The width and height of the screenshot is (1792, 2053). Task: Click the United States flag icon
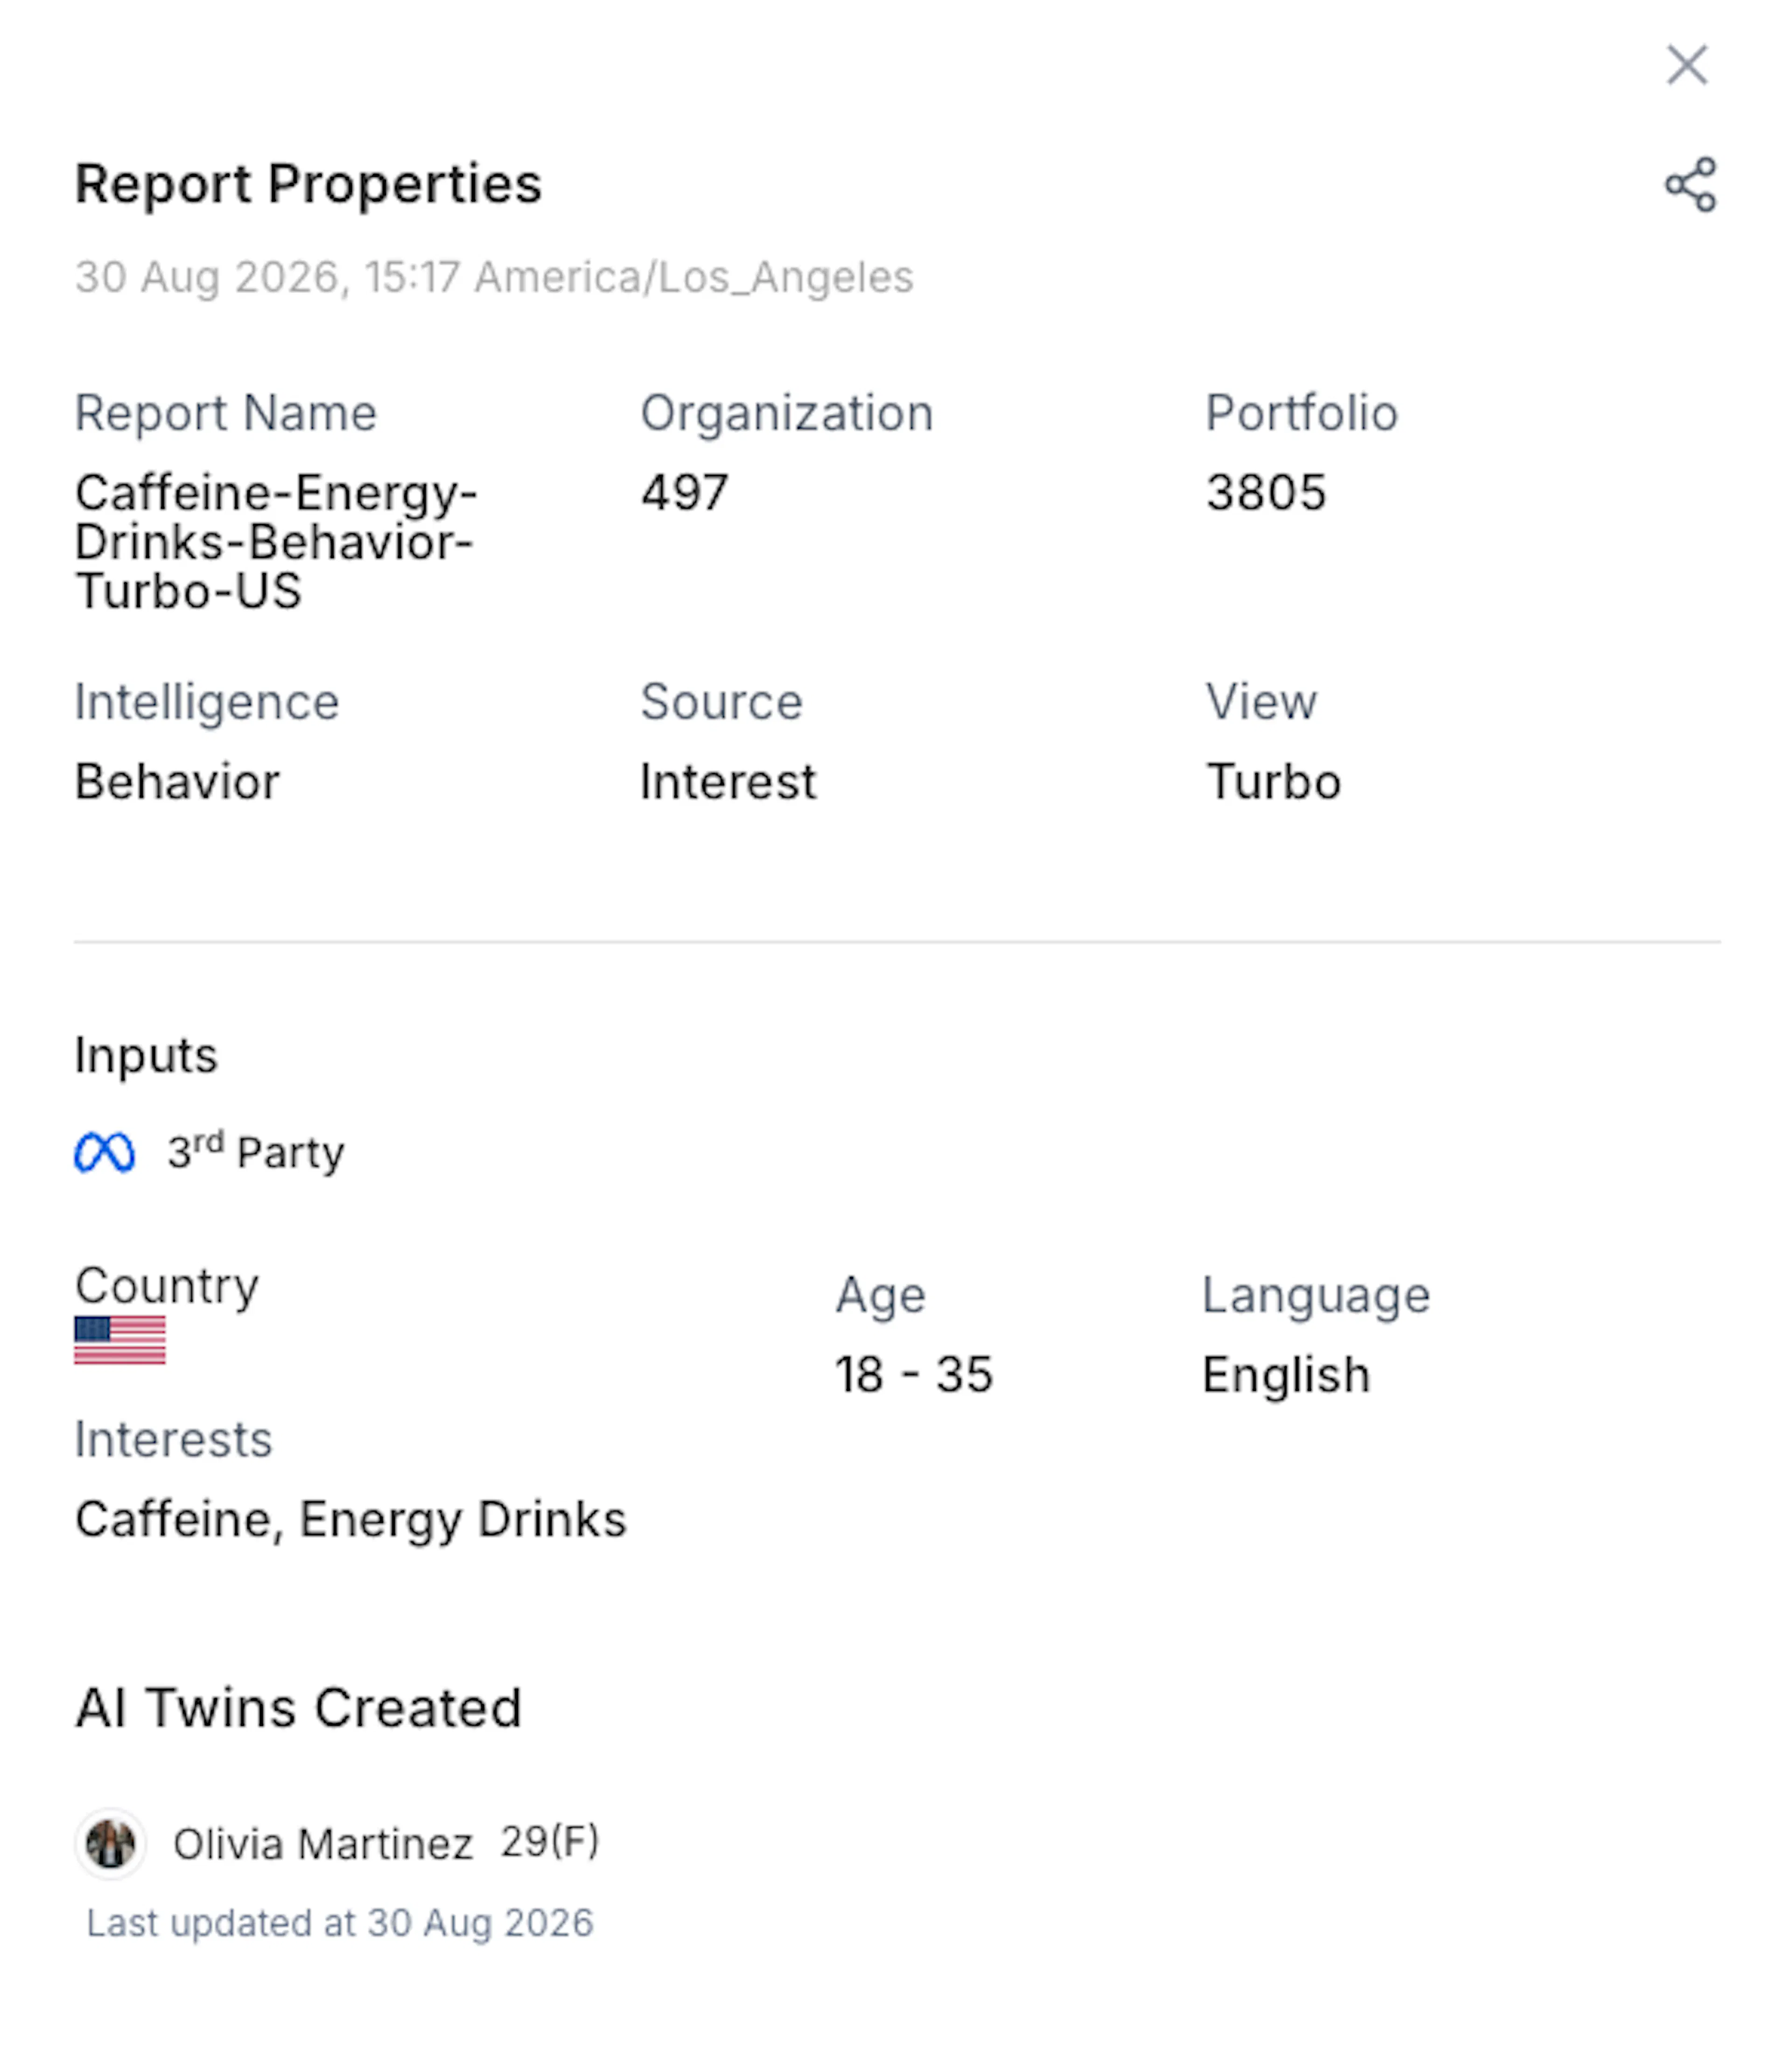point(120,1340)
